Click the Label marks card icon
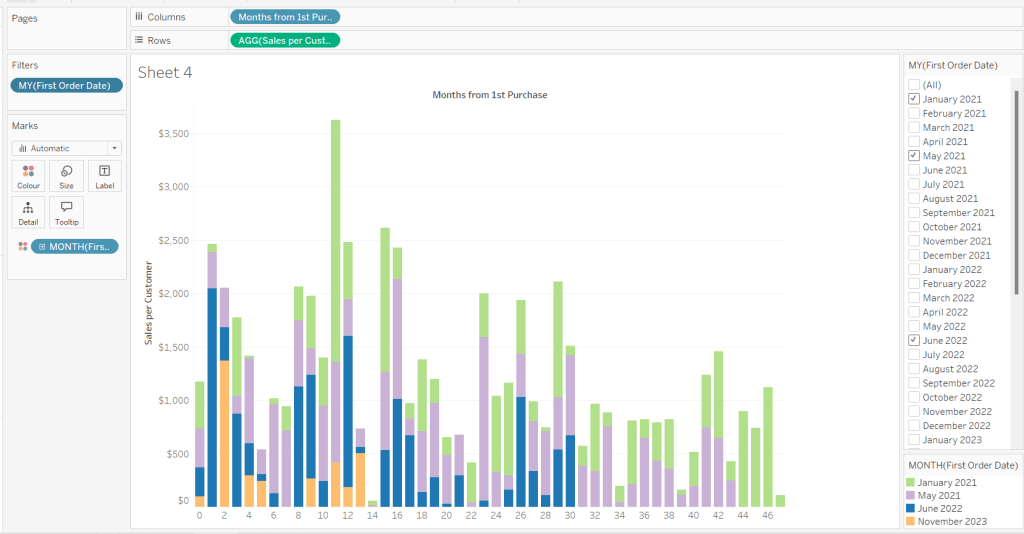Image resolution: width=1024 pixels, height=534 pixels. pos(104,175)
